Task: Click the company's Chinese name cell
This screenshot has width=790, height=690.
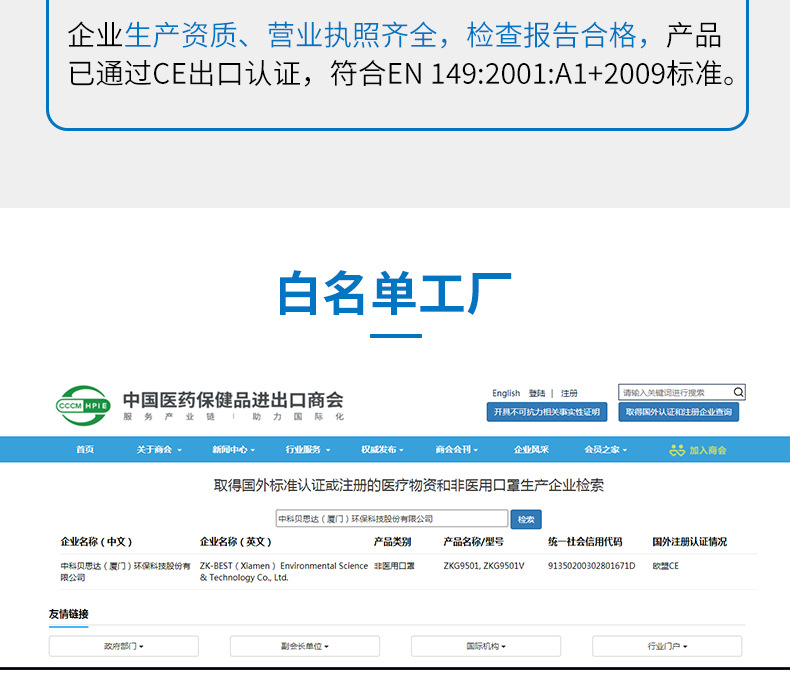Action: [125, 572]
